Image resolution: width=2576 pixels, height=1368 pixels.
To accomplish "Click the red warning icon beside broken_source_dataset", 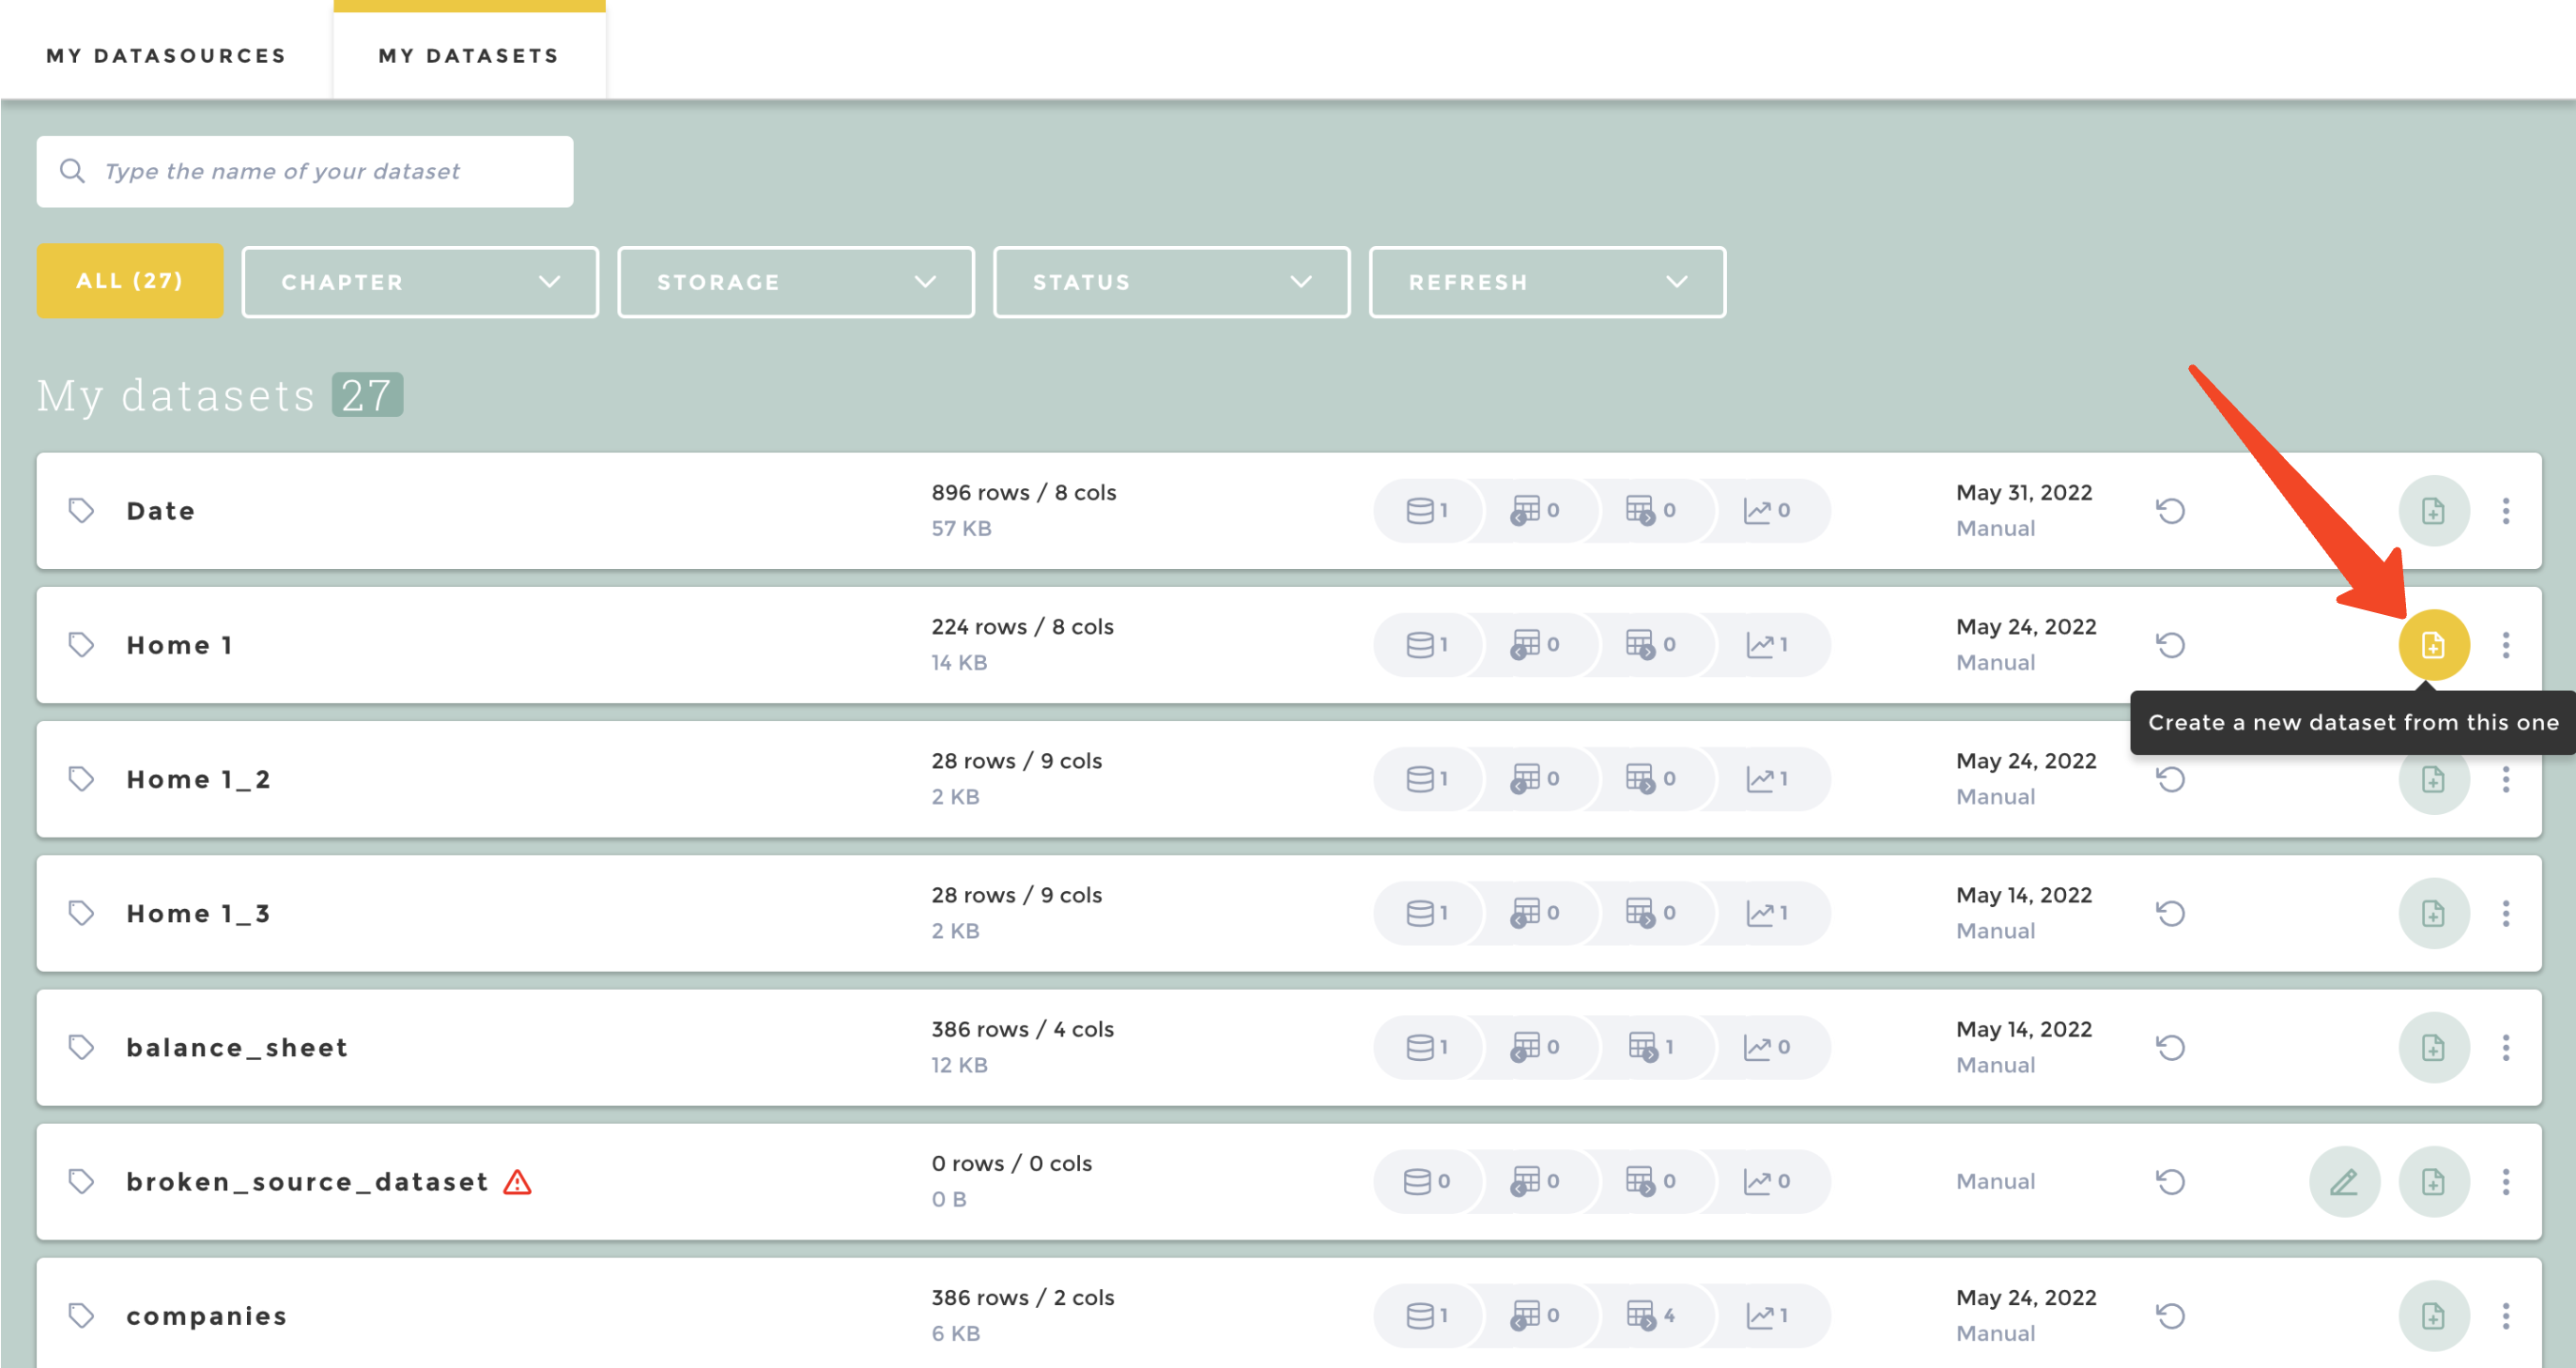I will coord(517,1182).
